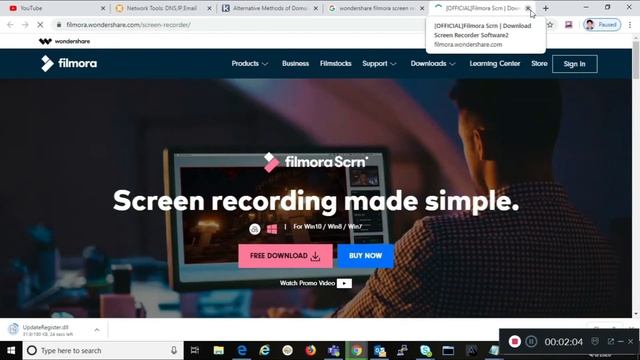Open the Filmstocks menu item
Viewport: 640px width, 360px height.
click(336, 64)
